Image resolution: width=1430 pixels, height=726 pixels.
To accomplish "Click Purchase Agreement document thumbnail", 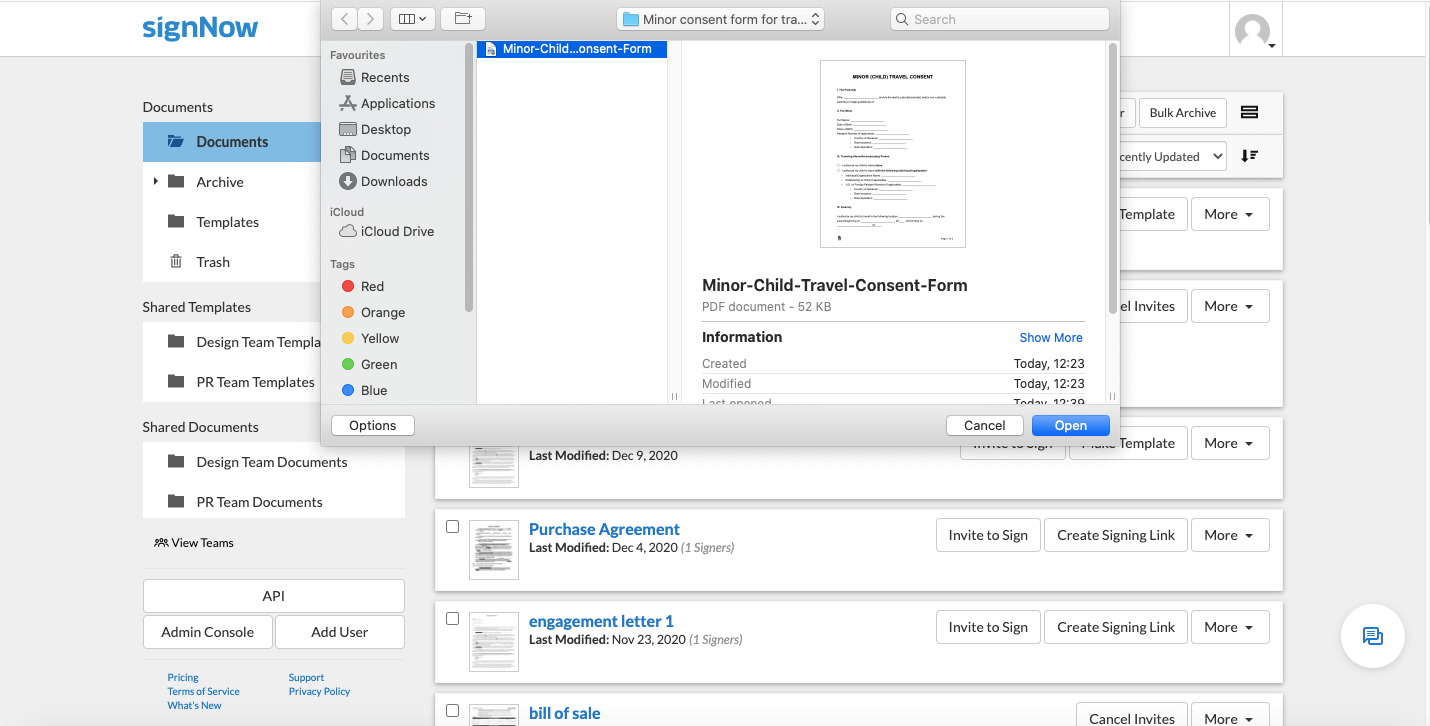I will (x=494, y=549).
